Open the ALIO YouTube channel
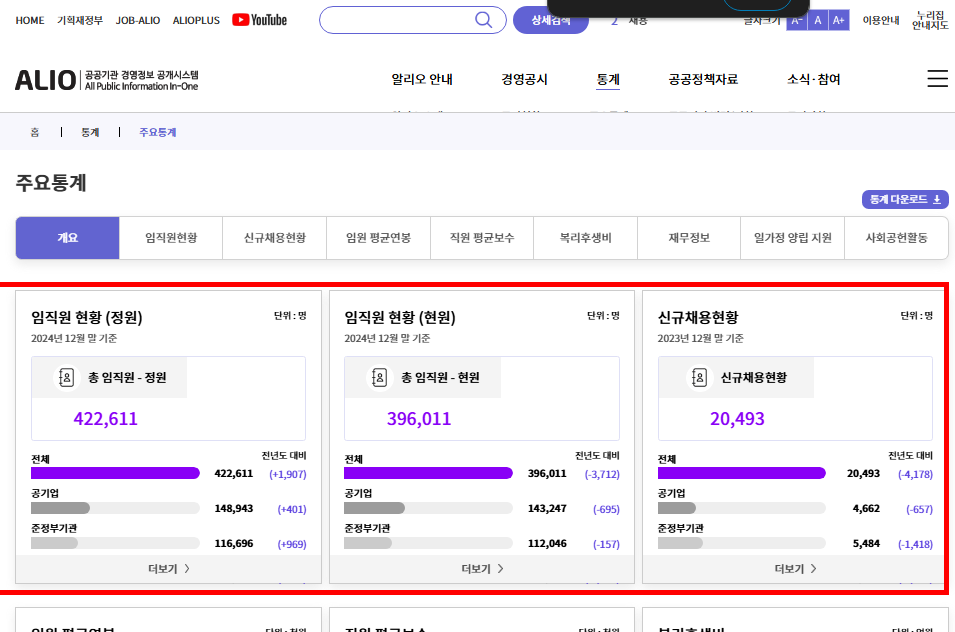955x632 pixels. [259, 19]
